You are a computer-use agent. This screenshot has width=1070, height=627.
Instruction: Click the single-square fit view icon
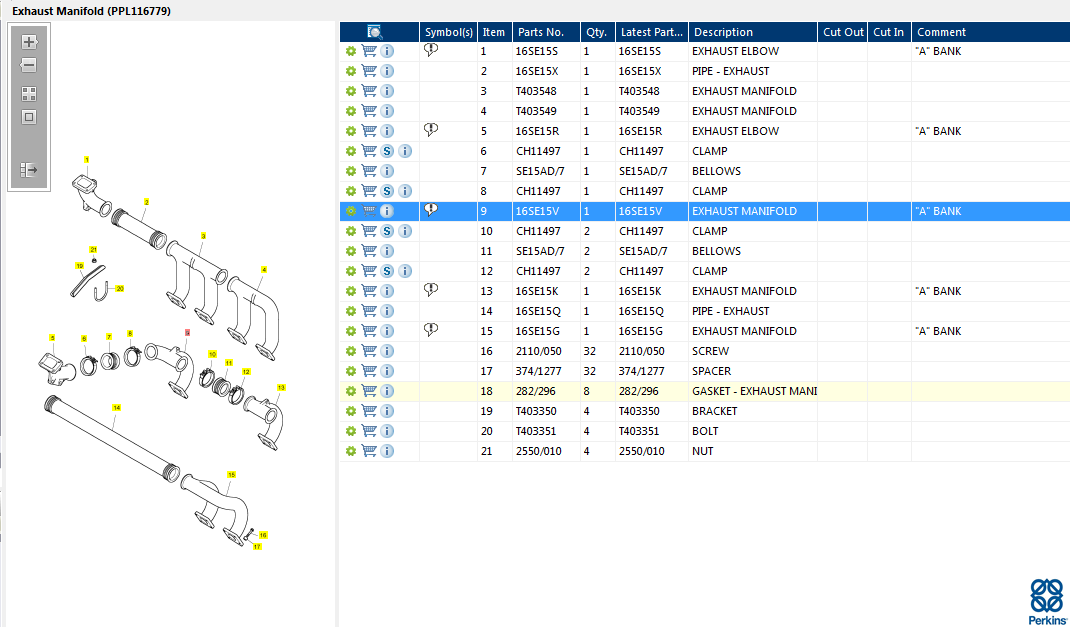pyautogui.click(x=29, y=117)
